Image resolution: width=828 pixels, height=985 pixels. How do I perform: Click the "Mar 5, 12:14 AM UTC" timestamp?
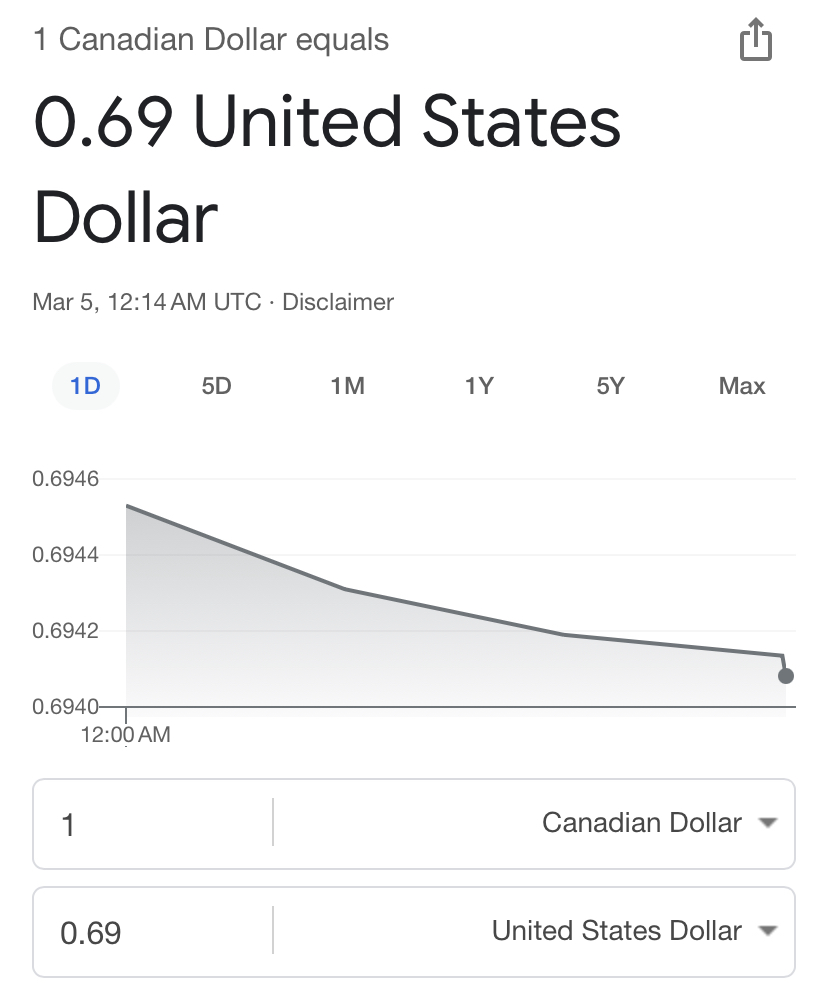click(147, 302)
